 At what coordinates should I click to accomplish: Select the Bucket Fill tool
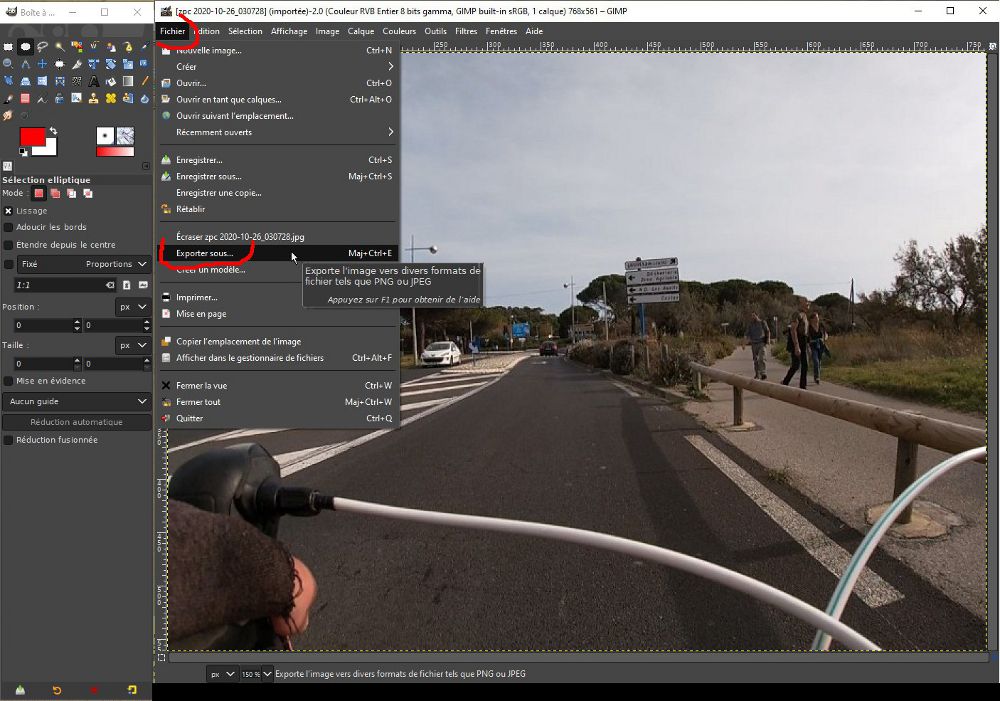[x=111, y=81]
